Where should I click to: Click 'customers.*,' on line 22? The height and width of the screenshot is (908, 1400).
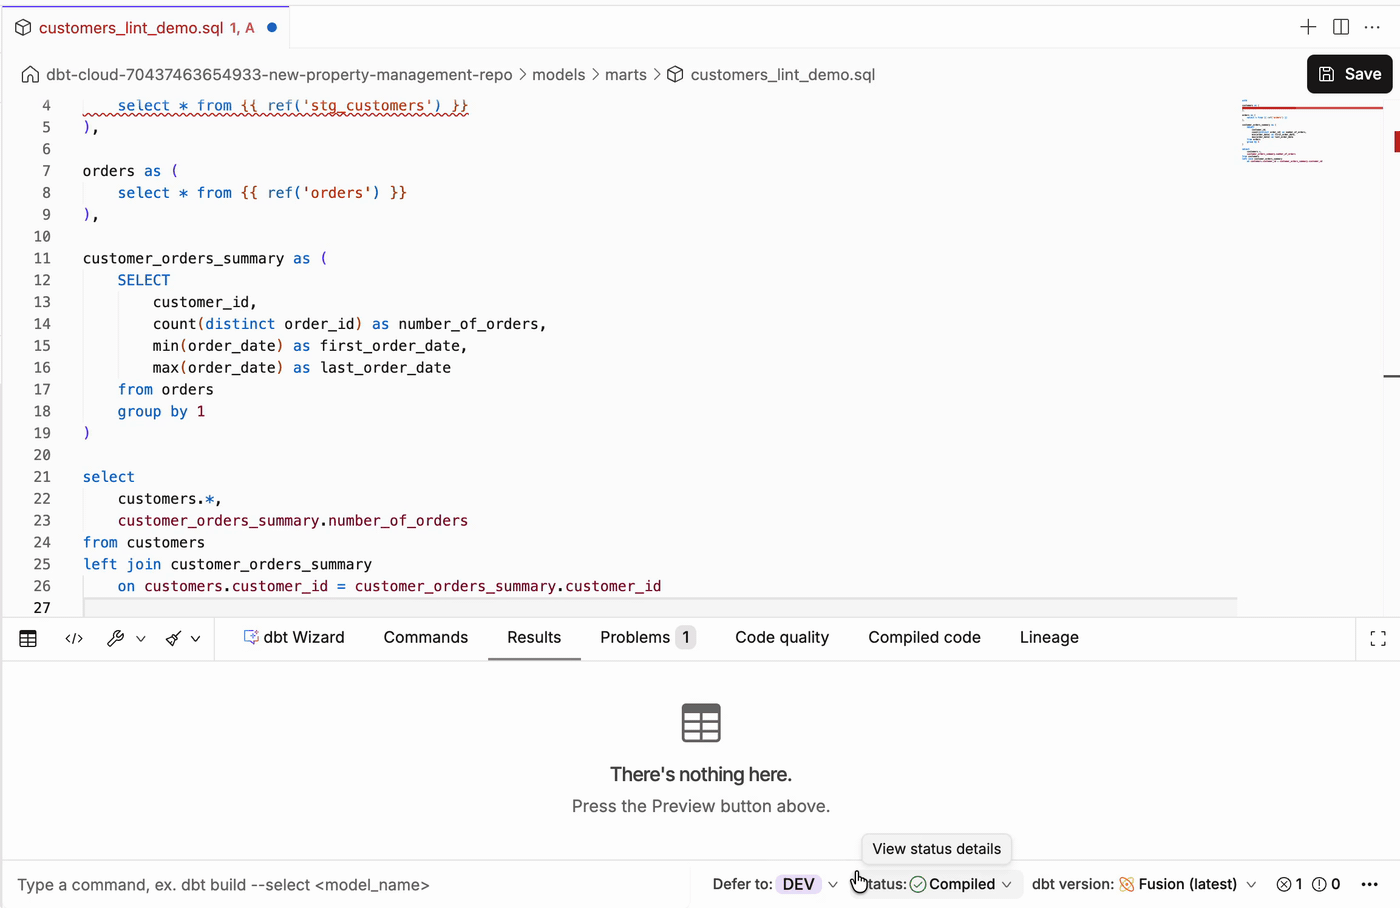coord(170,498)
